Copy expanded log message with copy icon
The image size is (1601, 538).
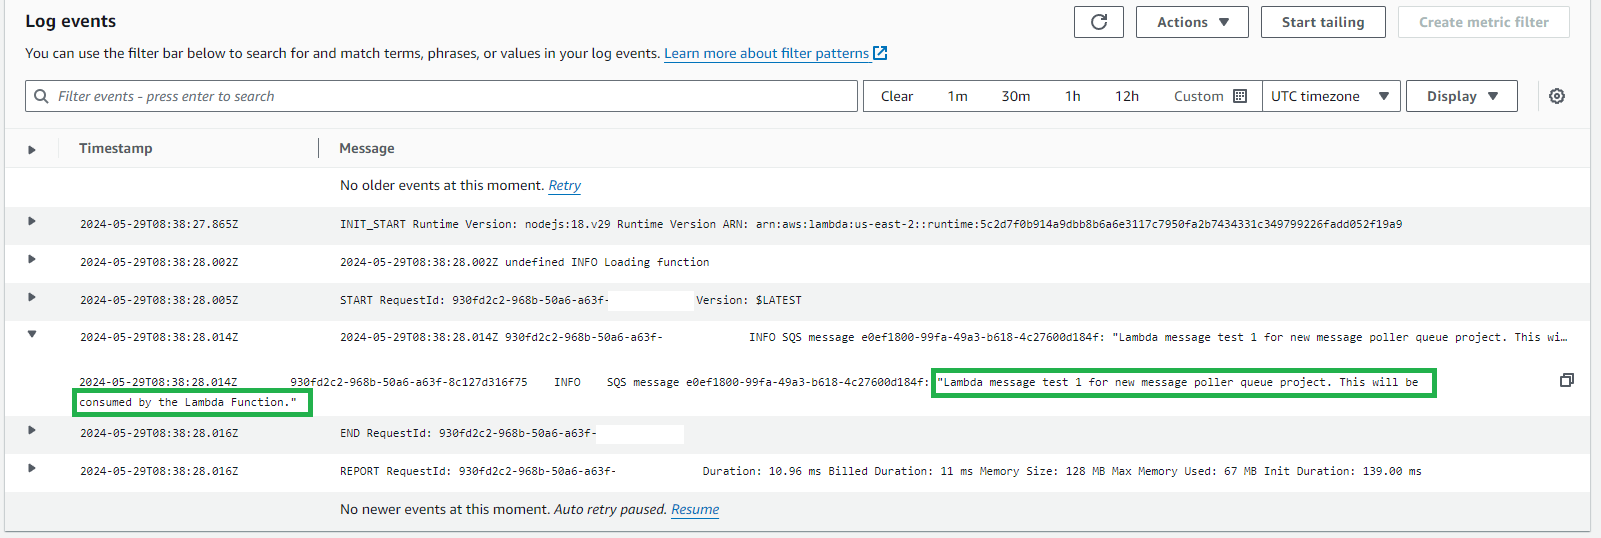pos(1566,380)
